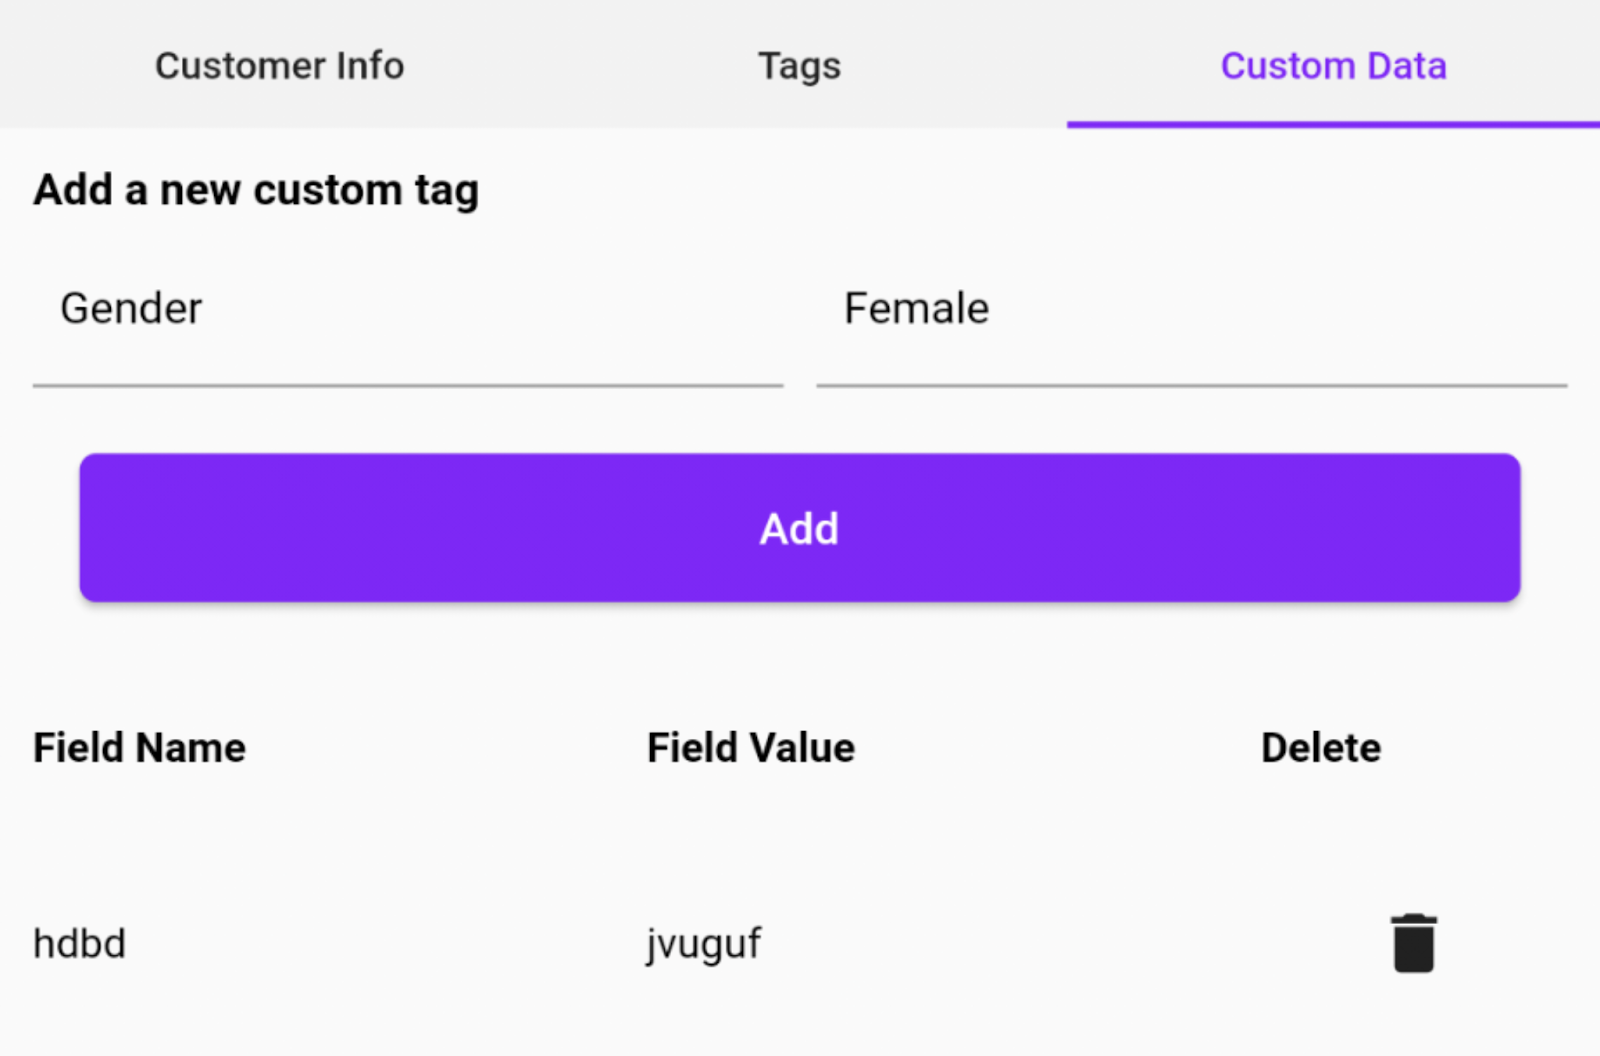Select the hdbd field name cell

[80, 944]
